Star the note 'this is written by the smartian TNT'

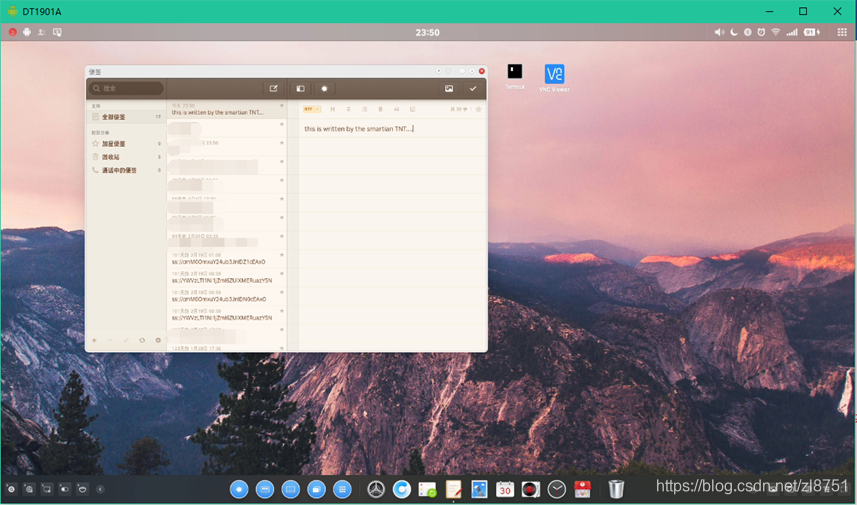(x=282, y=105)
